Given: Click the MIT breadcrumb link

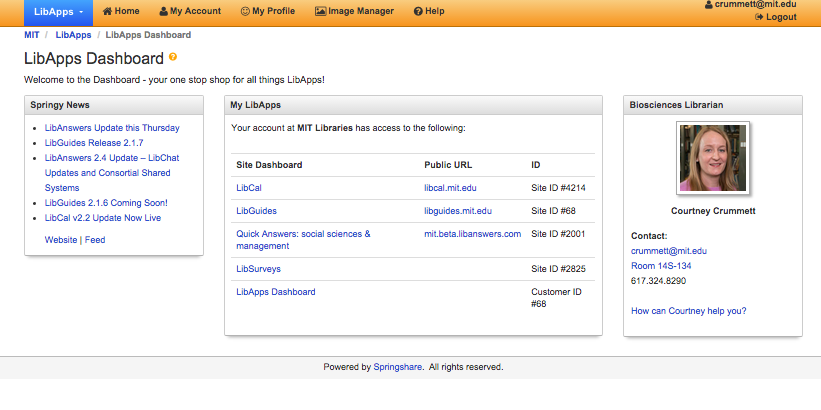Looking at the screenshot, I should pyautogui.click(x=31, y=35).
